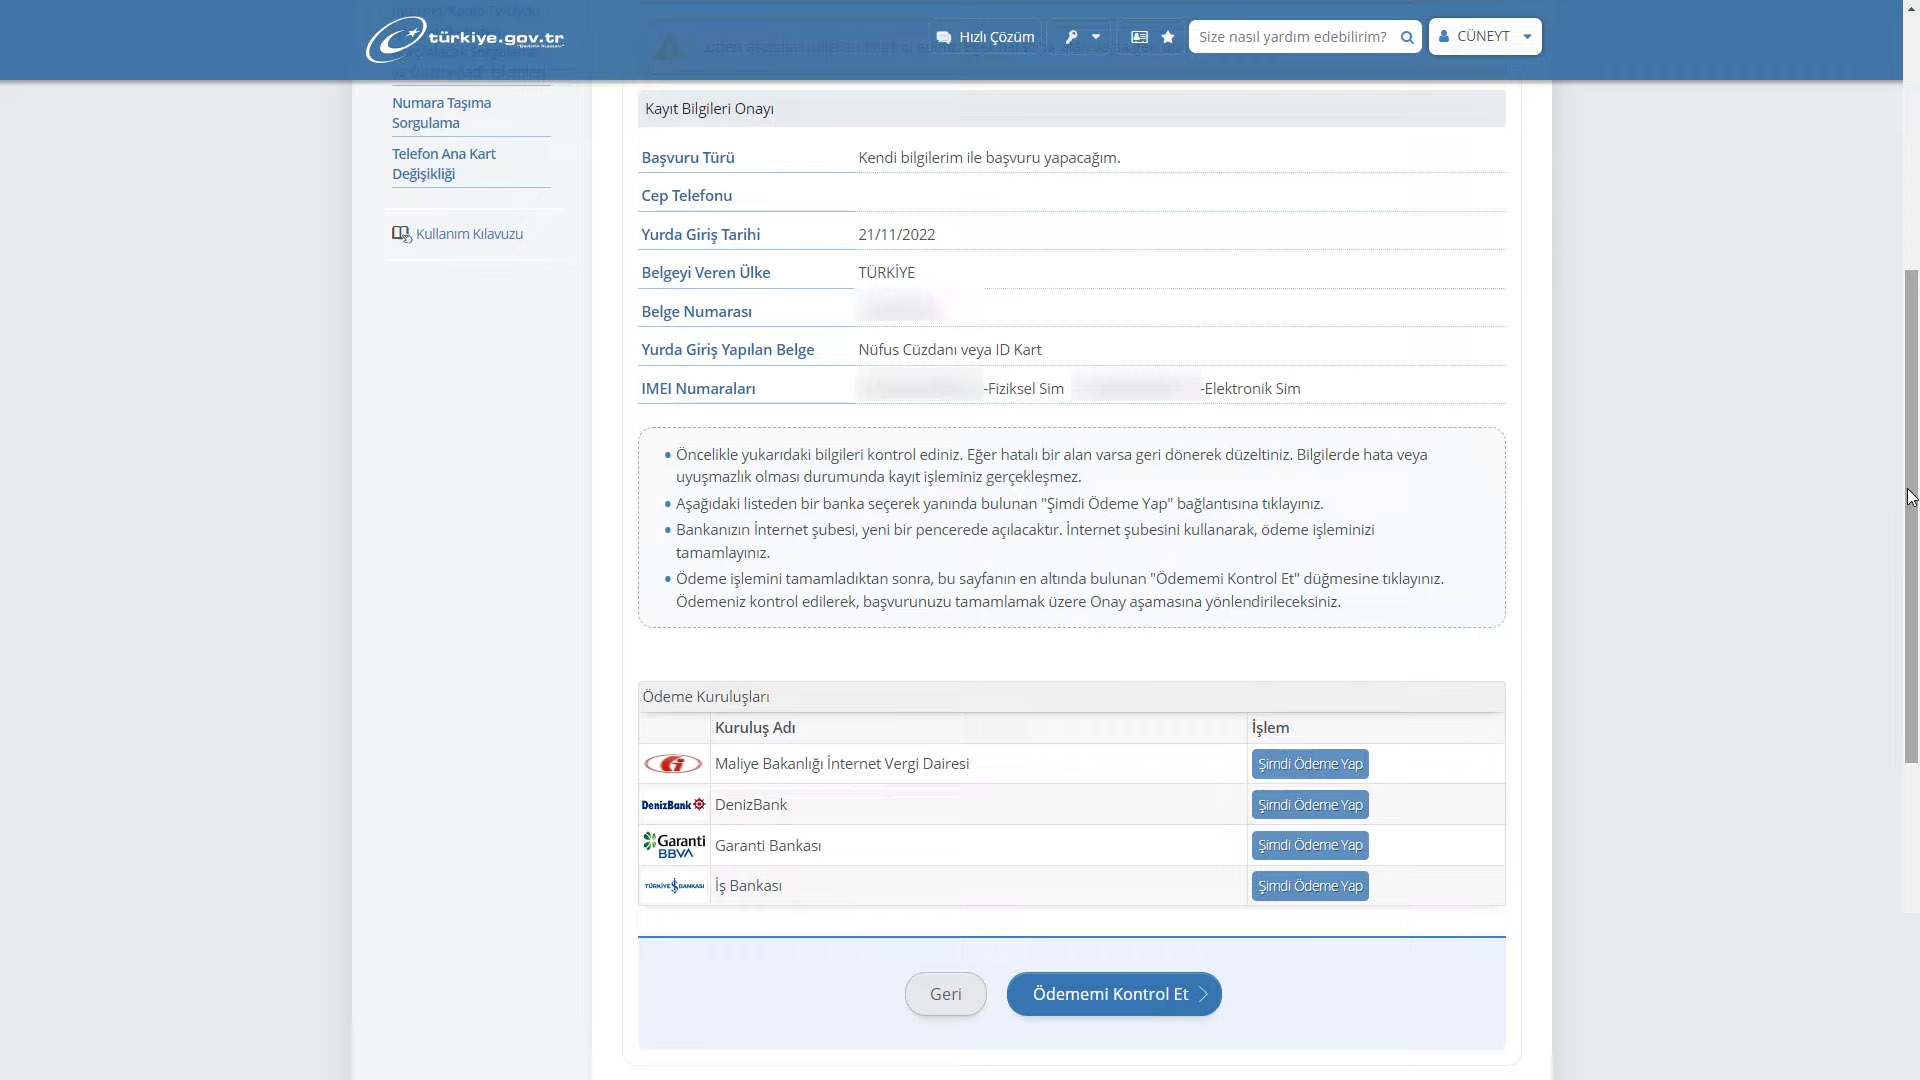Image resolution: width=1920 pixels, height=1080 pixels.
Task: Open the key icon dropdown
Action: [1081, 37]
